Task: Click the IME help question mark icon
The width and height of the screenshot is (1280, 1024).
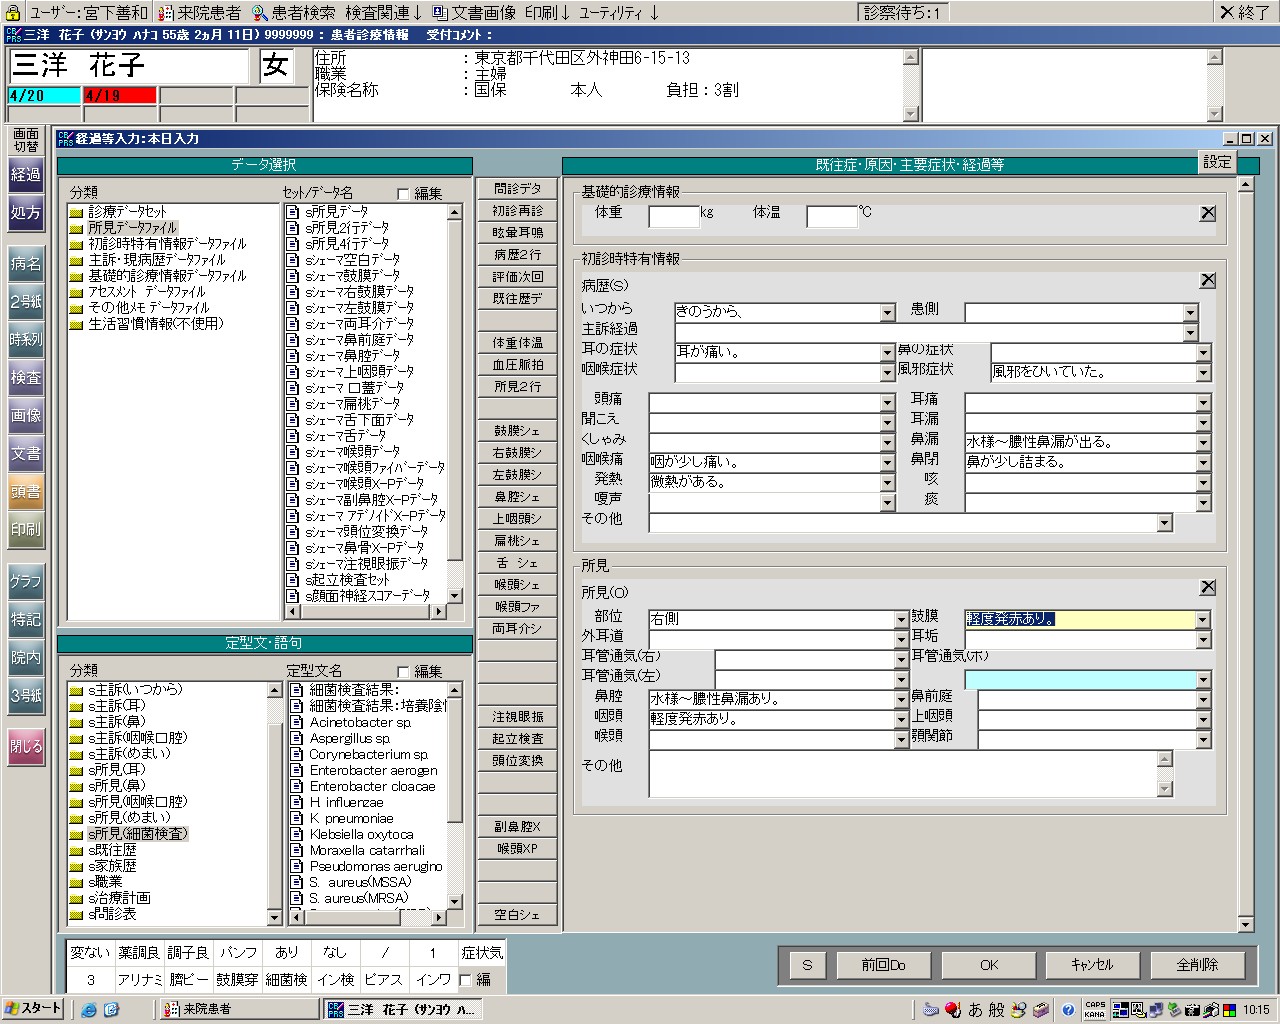Action: [x=1068, y=1009]
